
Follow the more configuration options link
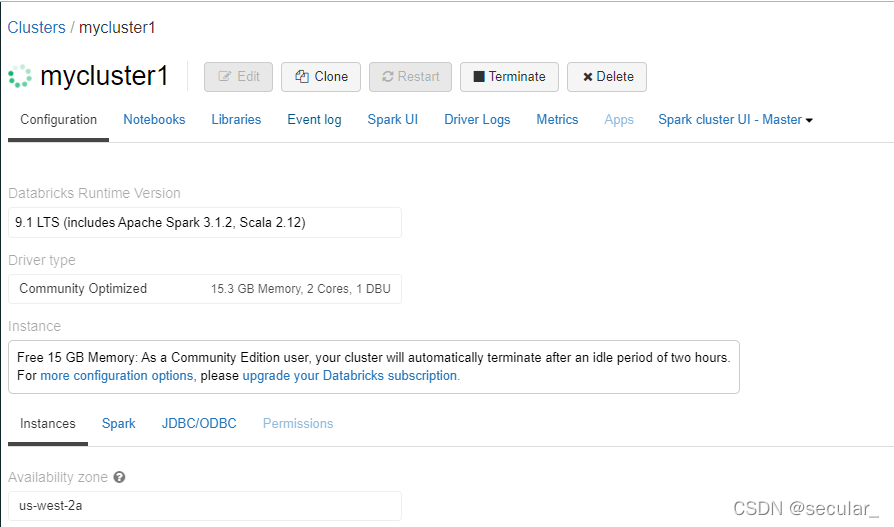point(117,376)
